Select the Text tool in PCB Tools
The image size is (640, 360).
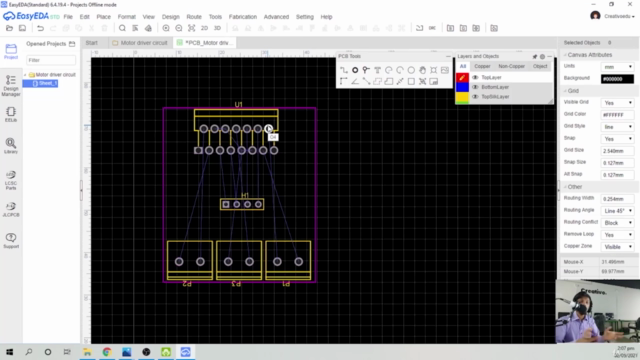(x=378, y=70)
